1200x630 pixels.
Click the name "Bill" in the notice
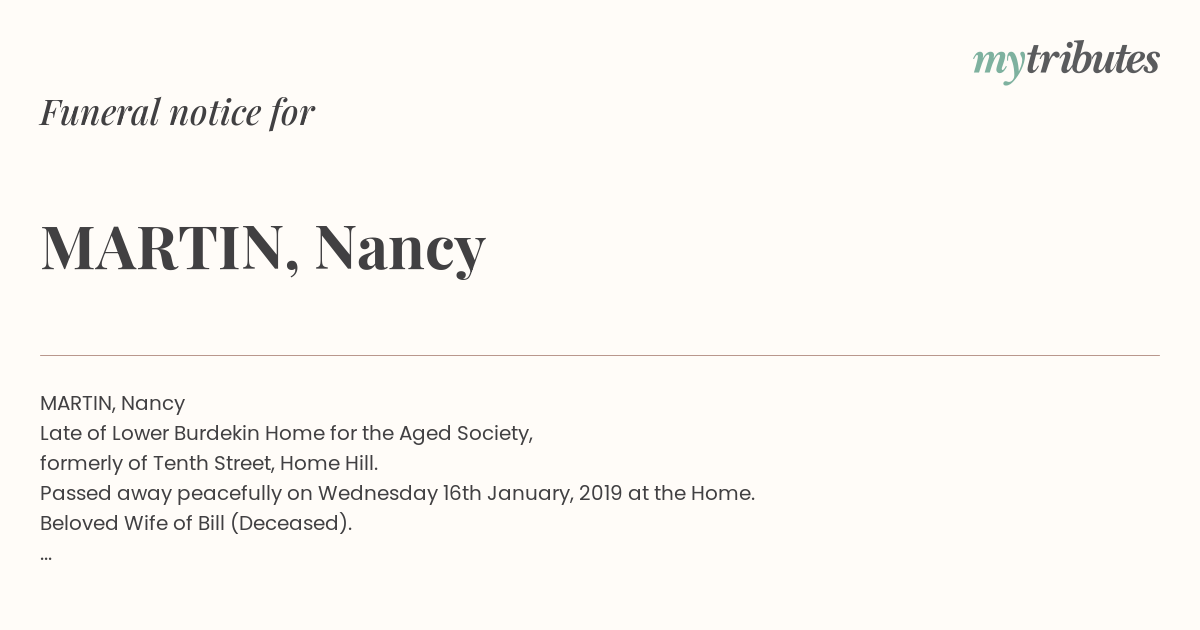210,523
